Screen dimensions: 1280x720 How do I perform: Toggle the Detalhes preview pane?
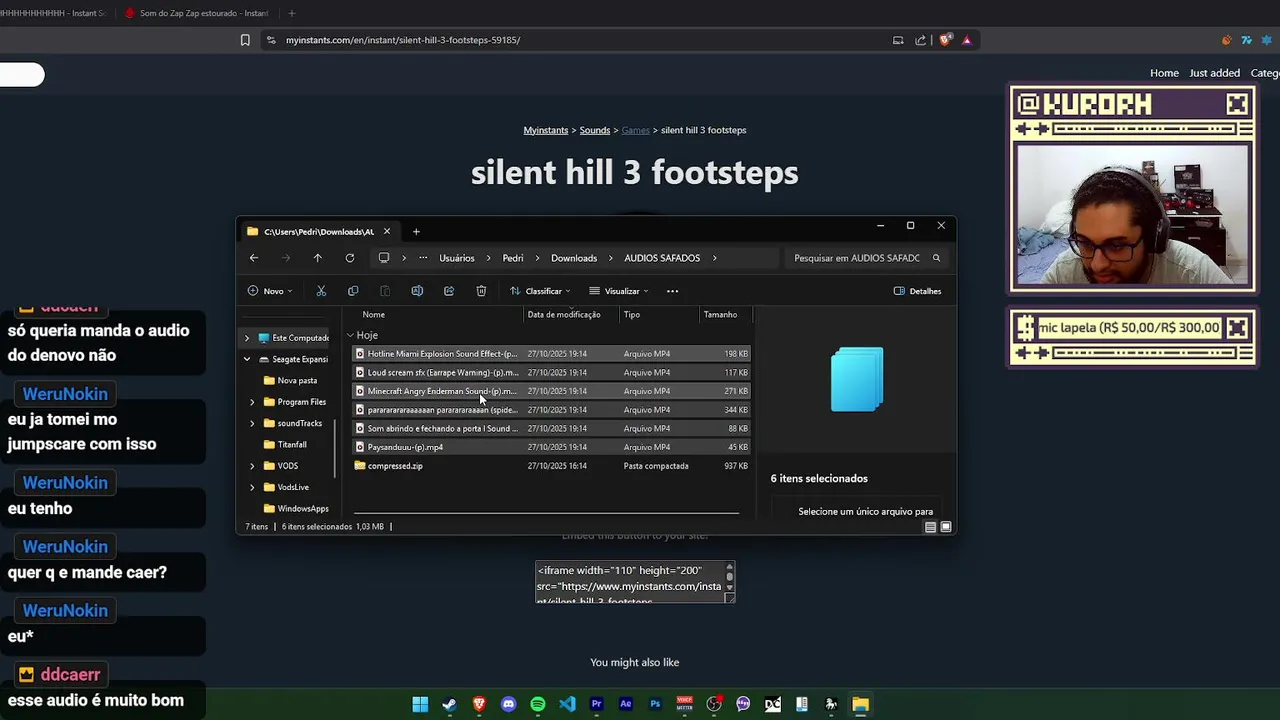[x=917, y=291]
